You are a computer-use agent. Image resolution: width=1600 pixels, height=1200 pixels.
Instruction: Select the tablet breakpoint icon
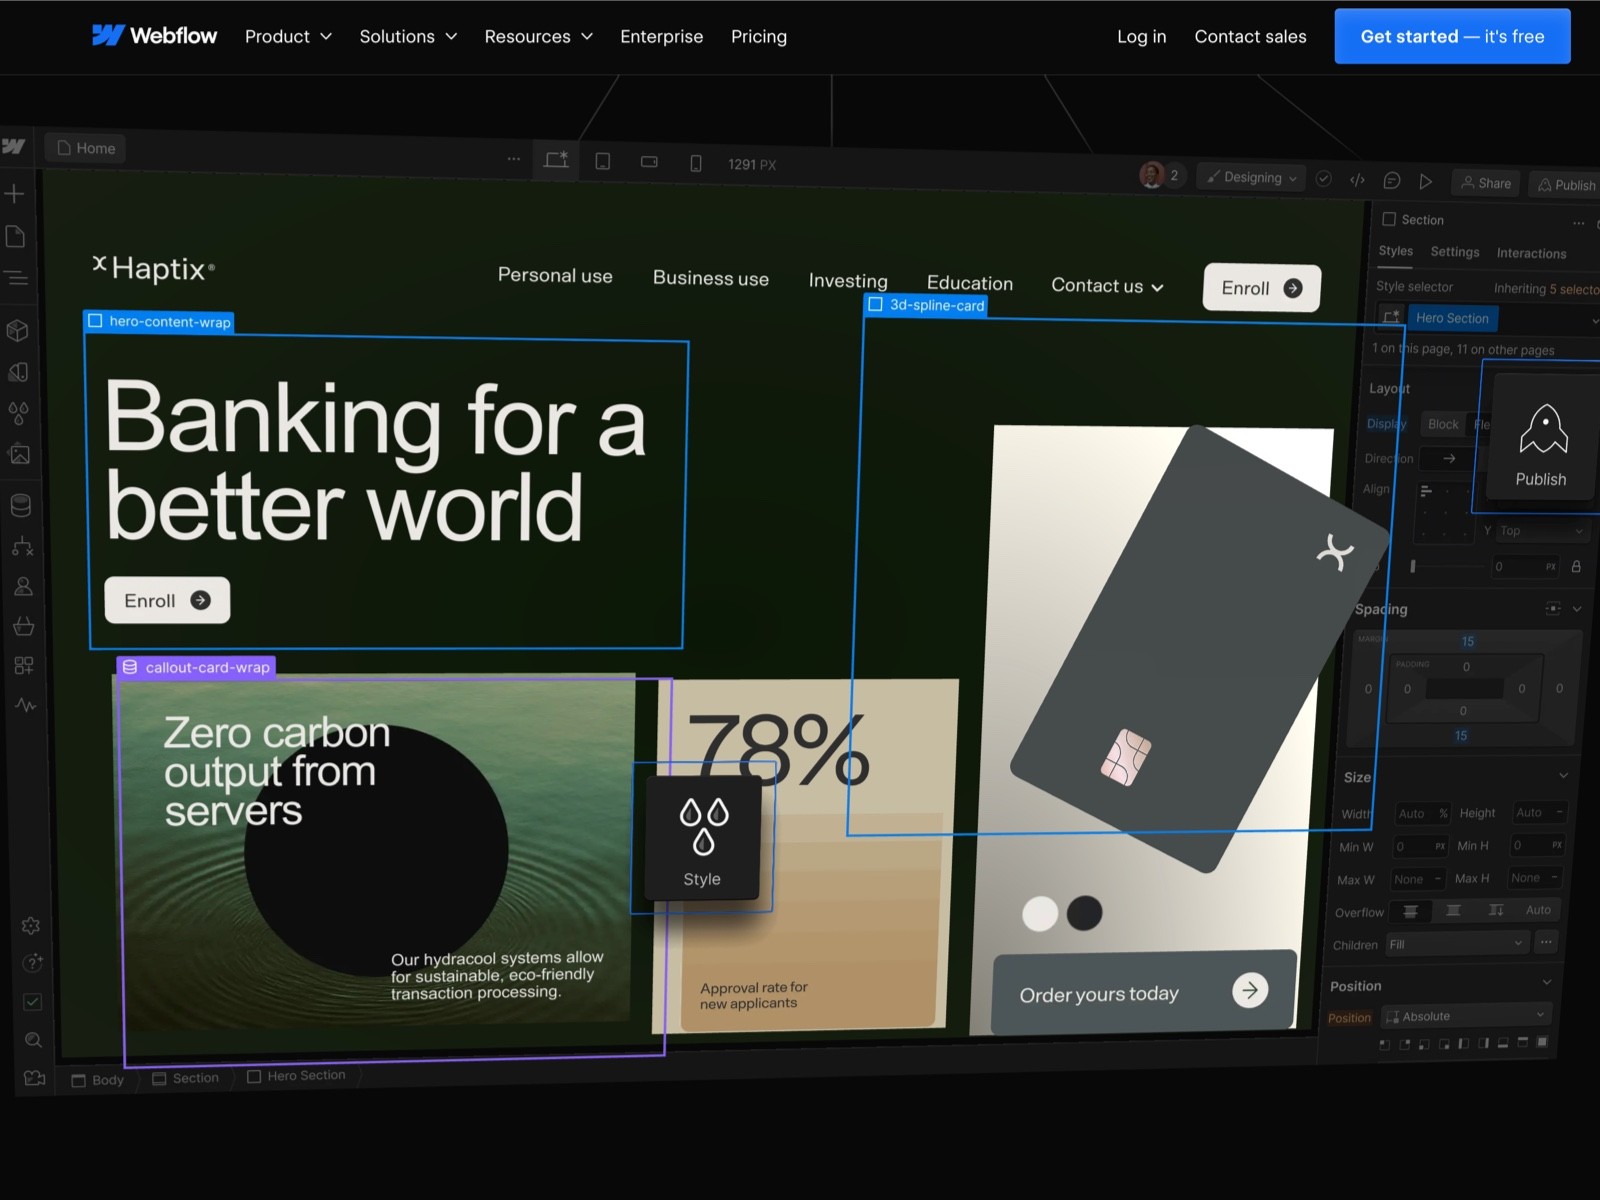[603, 161]
